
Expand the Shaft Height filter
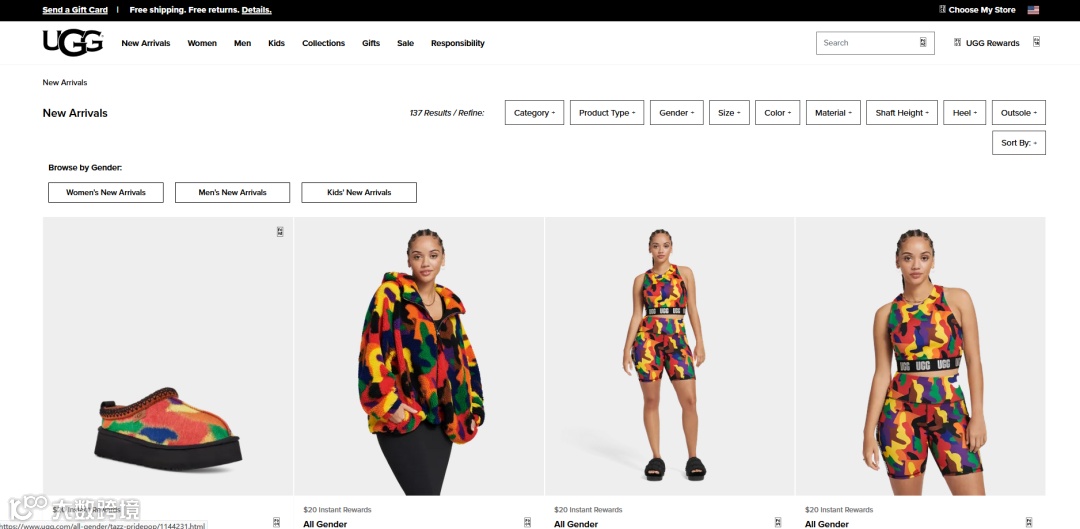point(902,113)
